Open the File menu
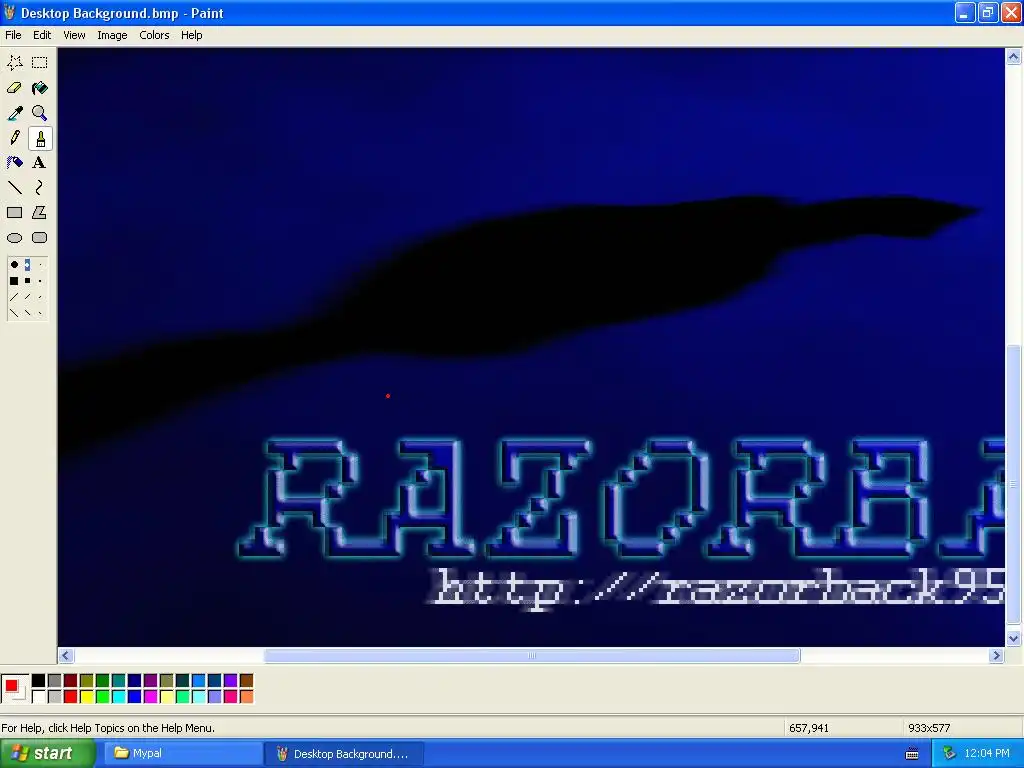 13,35
